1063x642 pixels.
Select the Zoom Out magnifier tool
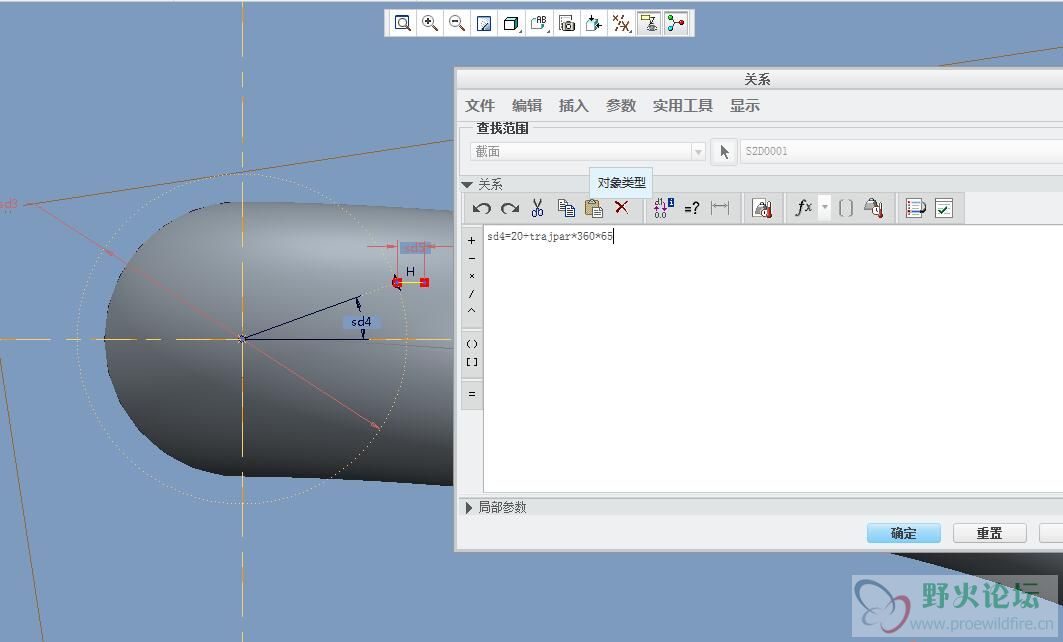point(457,24)
